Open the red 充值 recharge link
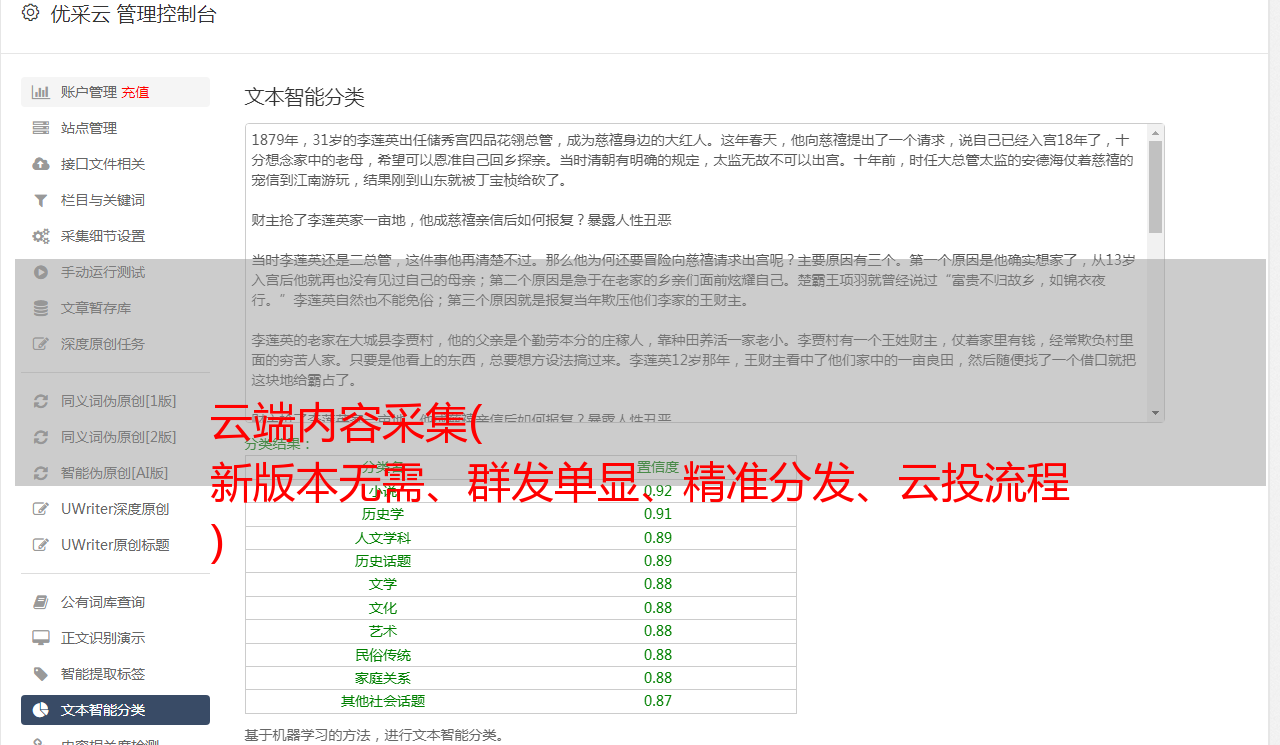The image size is (1280, 745). [x=135, y=92]
